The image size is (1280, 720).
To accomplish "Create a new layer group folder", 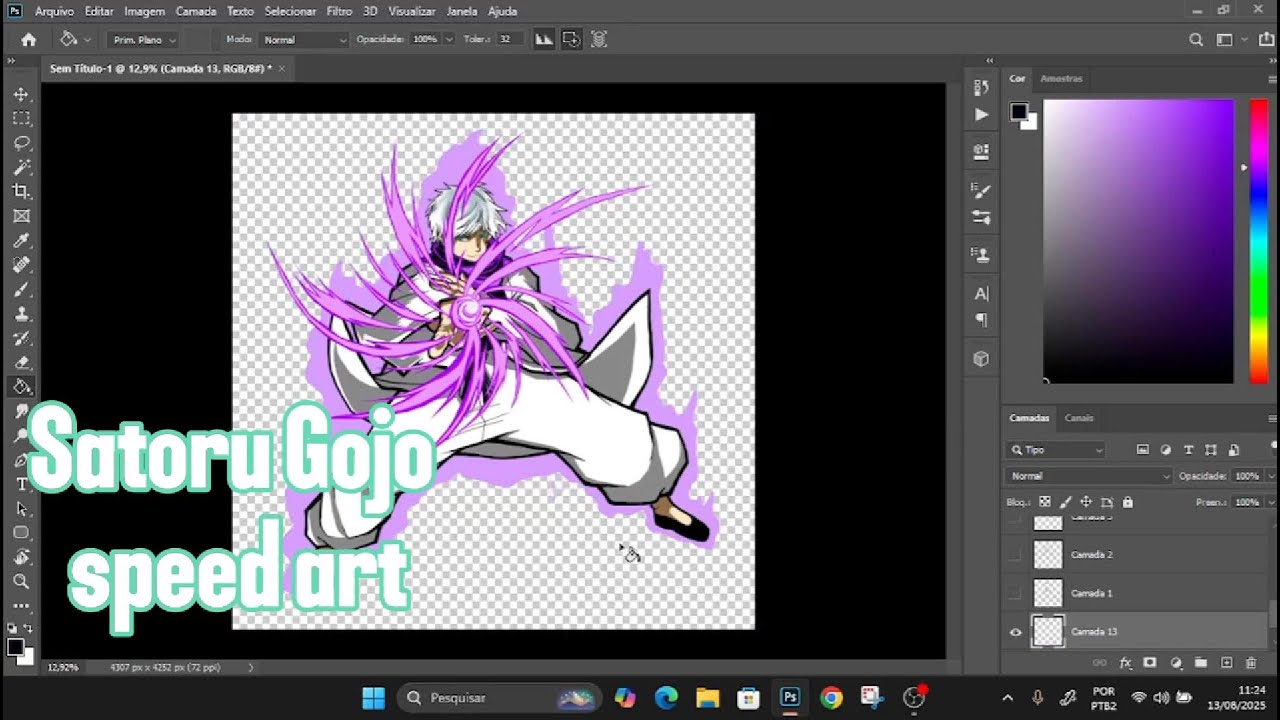I will [x=1201, y=662].
